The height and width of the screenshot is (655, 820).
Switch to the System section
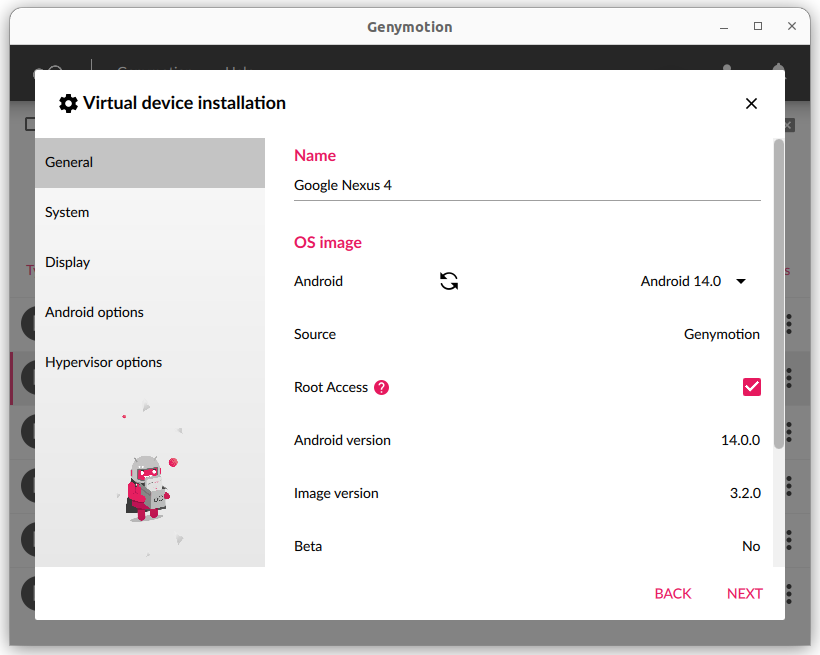(150, 213)
